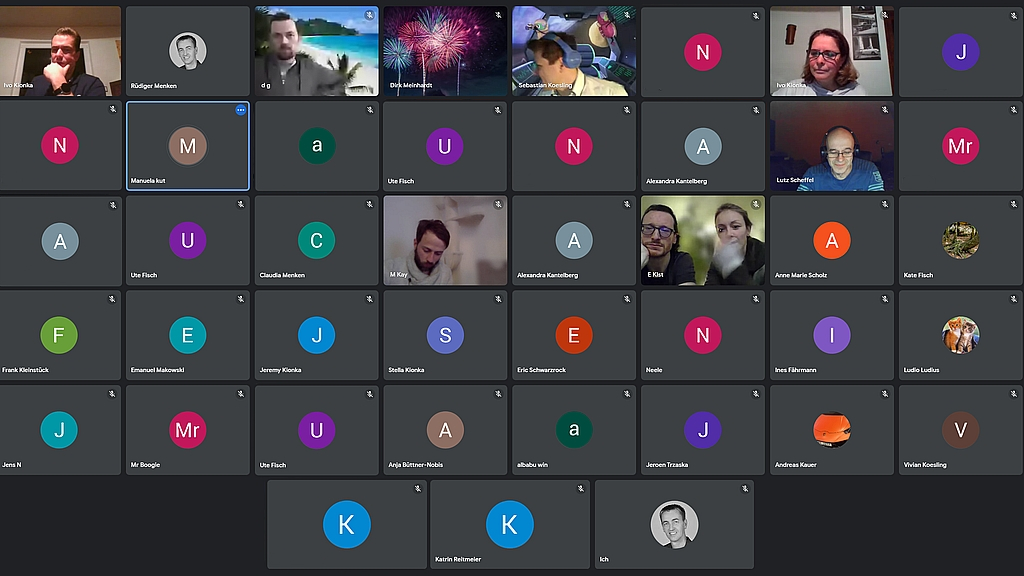Click muted mic icon on Claudia Menken tile
Viewport: 1024px width, 576px height.
coord(369,204)
